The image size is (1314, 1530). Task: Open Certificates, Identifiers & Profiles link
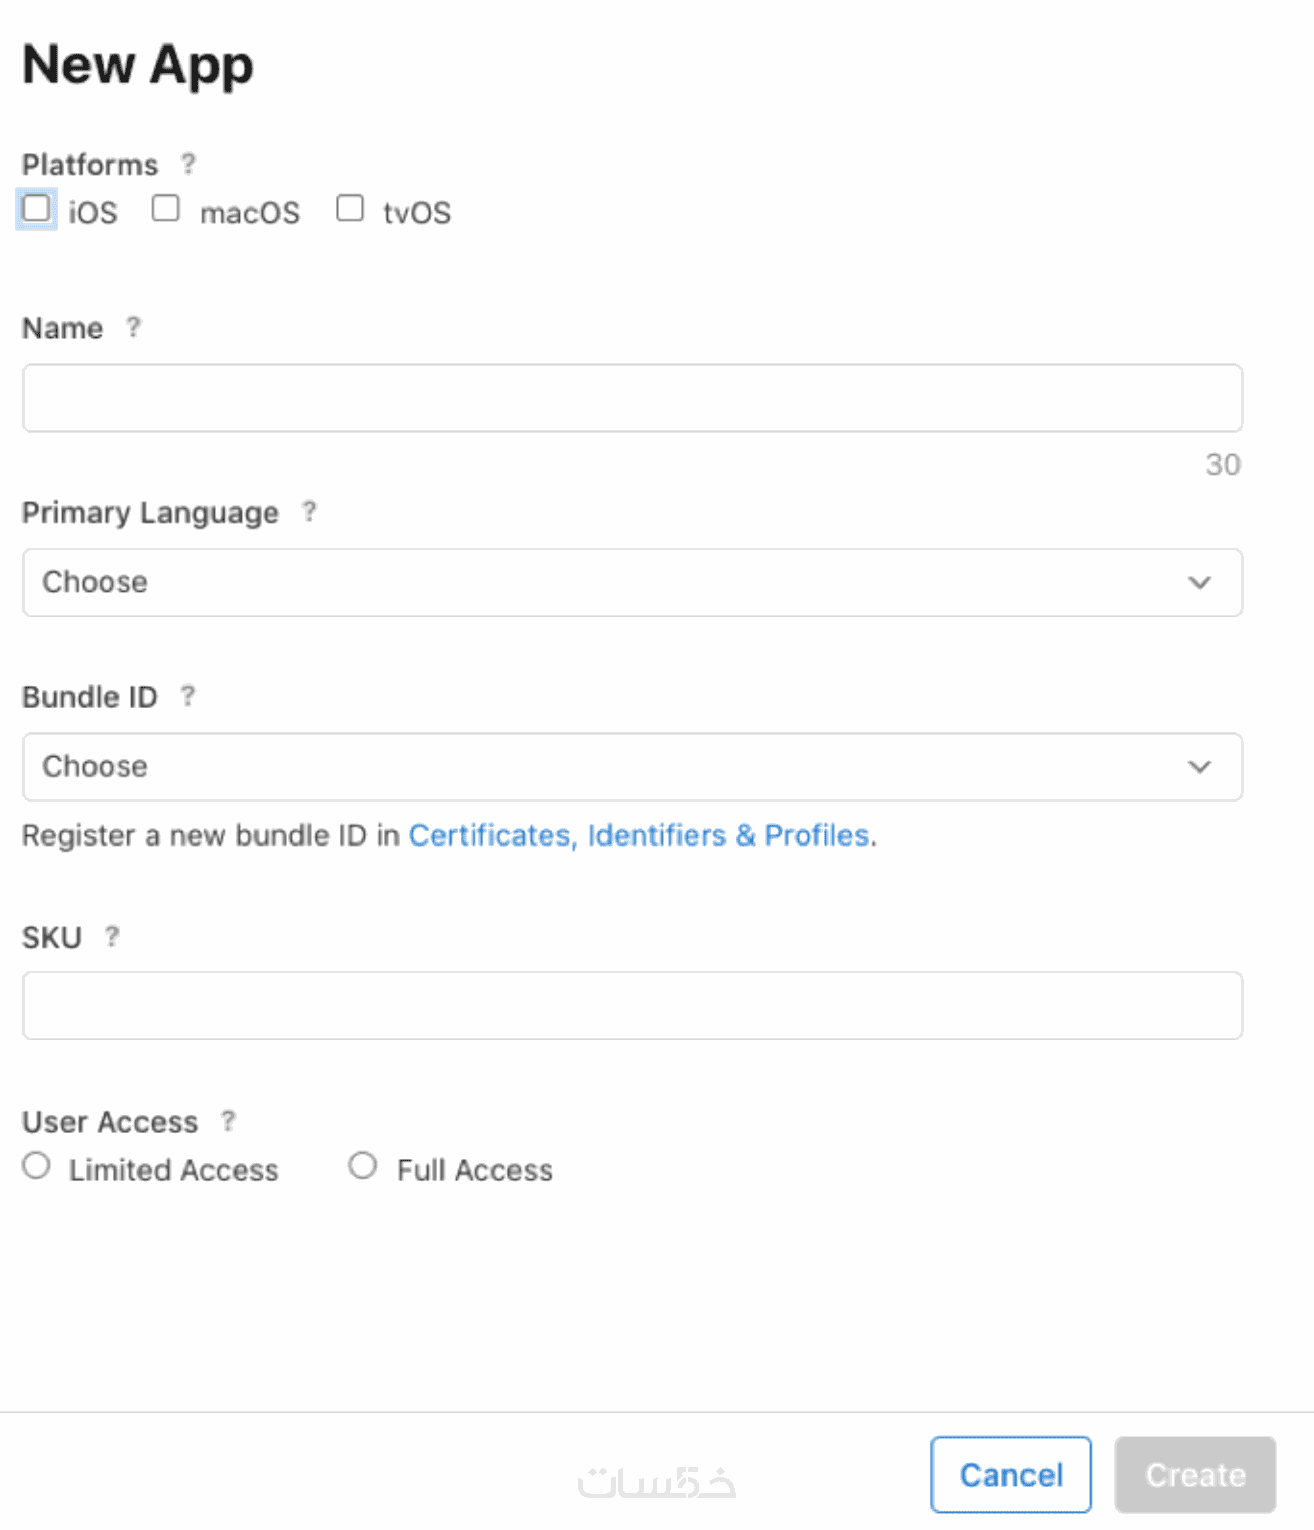click(x=639, y=835)
